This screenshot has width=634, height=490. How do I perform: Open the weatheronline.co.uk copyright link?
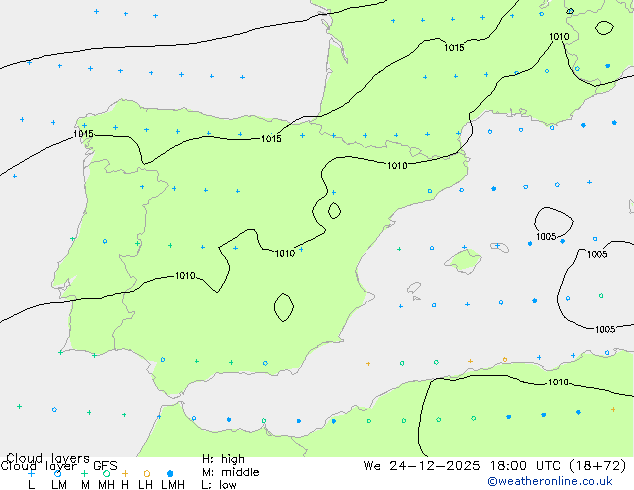550,481
